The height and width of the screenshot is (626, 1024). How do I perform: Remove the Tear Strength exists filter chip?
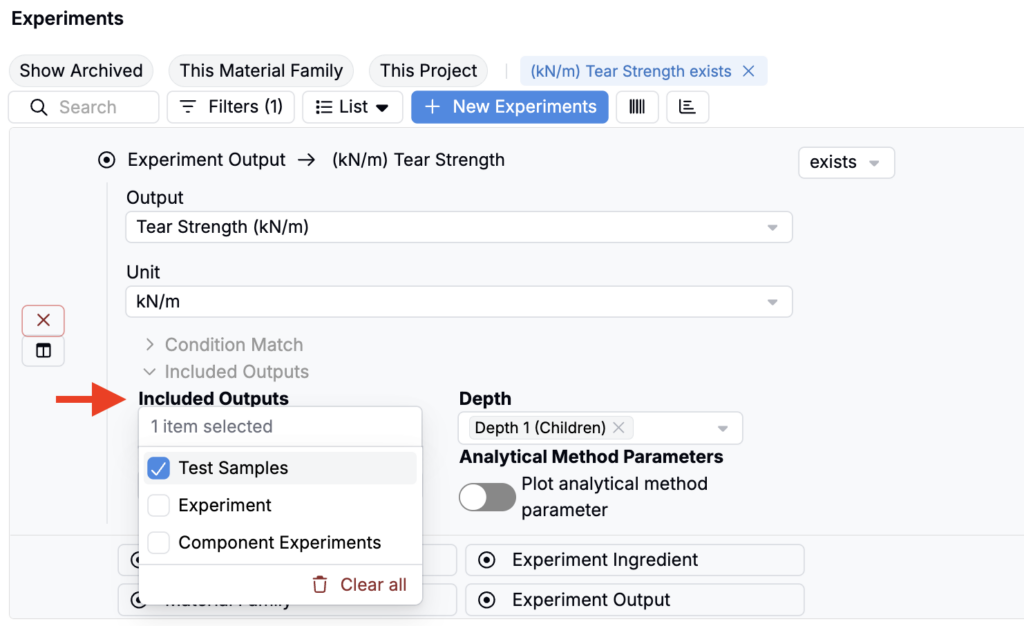(x=748, y=71)
